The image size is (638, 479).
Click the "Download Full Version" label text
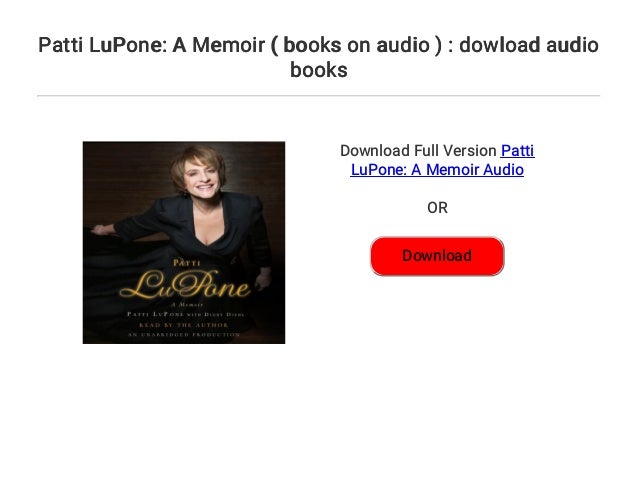(418, 151)
